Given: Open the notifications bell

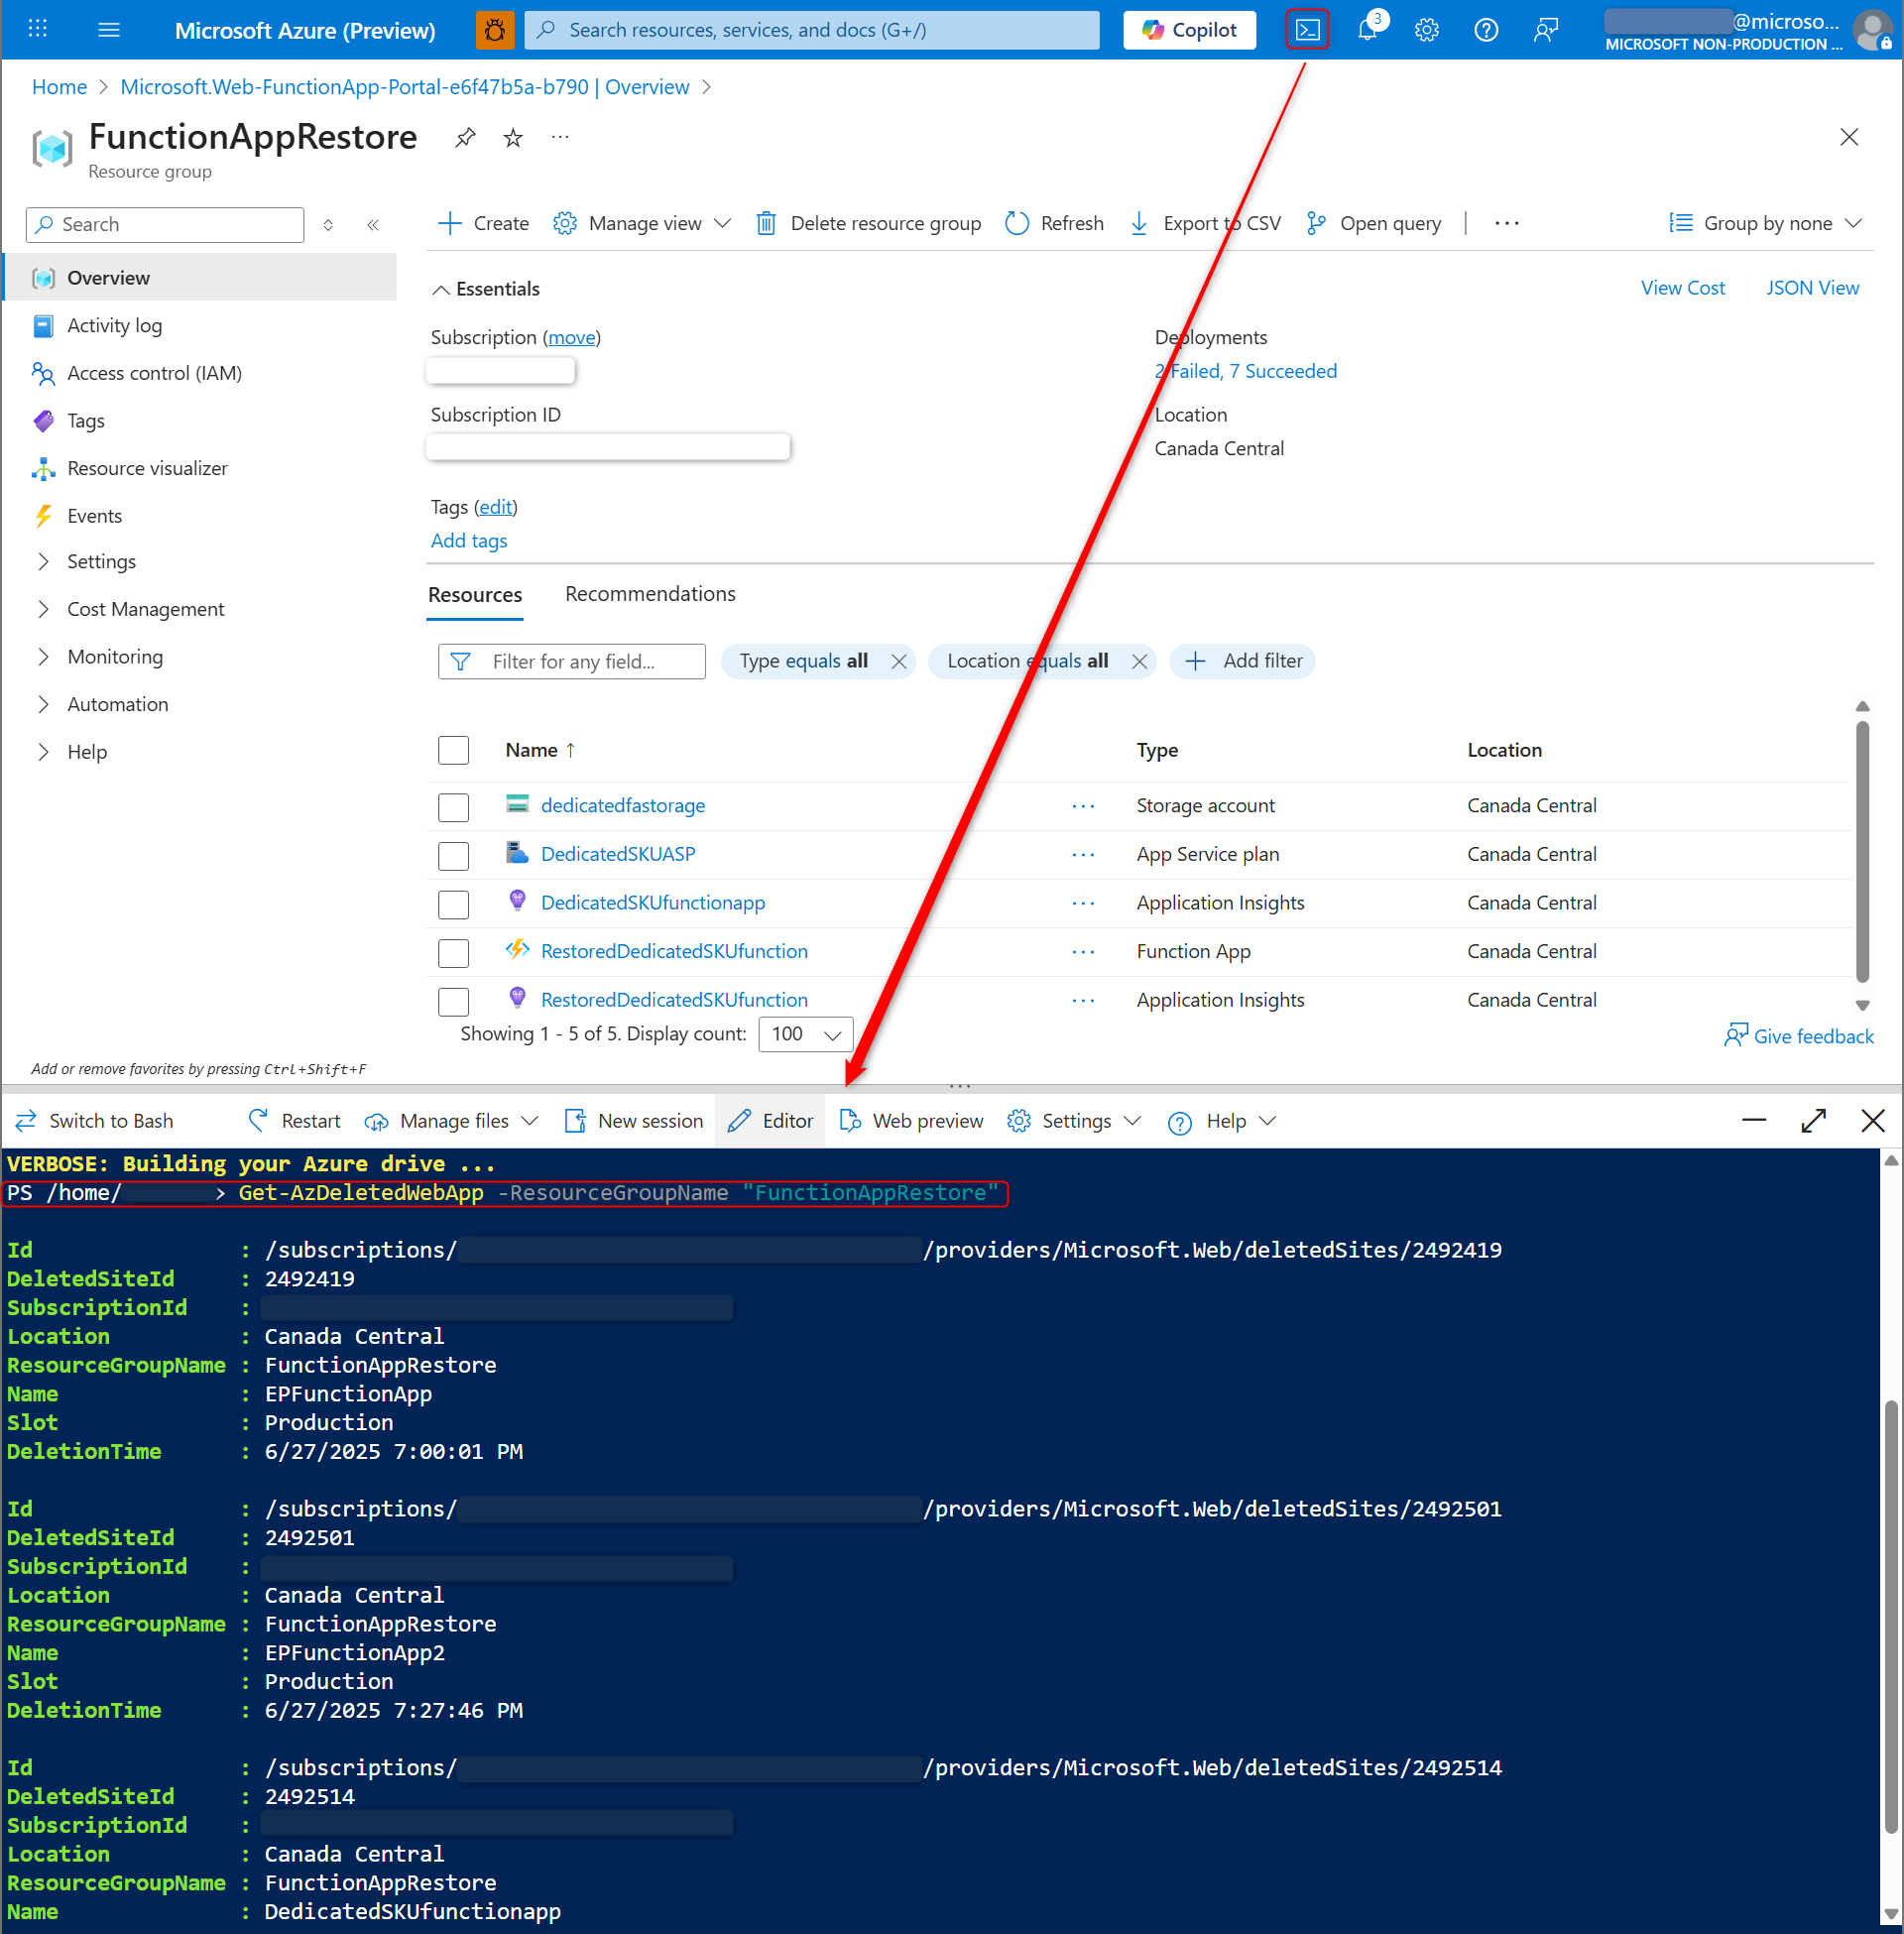Looking at the screenshot, I should coord(1367,29).
